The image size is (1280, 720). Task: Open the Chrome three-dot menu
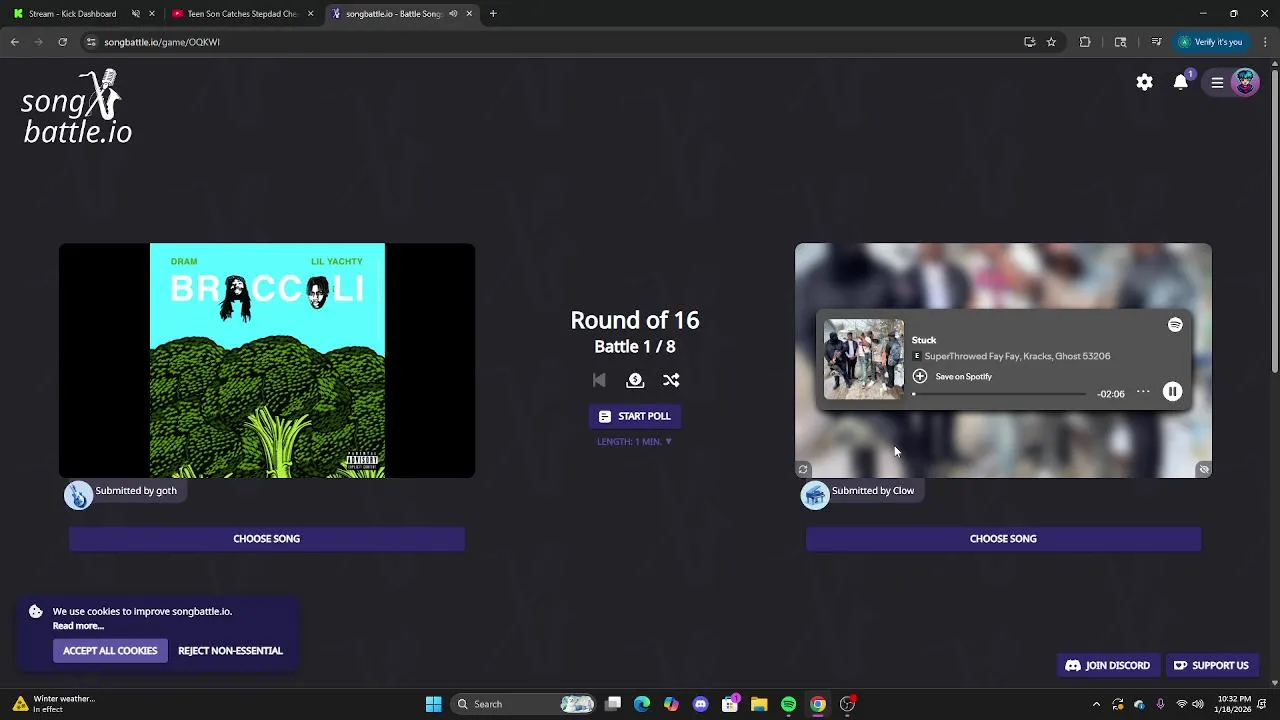(1266, 42)
